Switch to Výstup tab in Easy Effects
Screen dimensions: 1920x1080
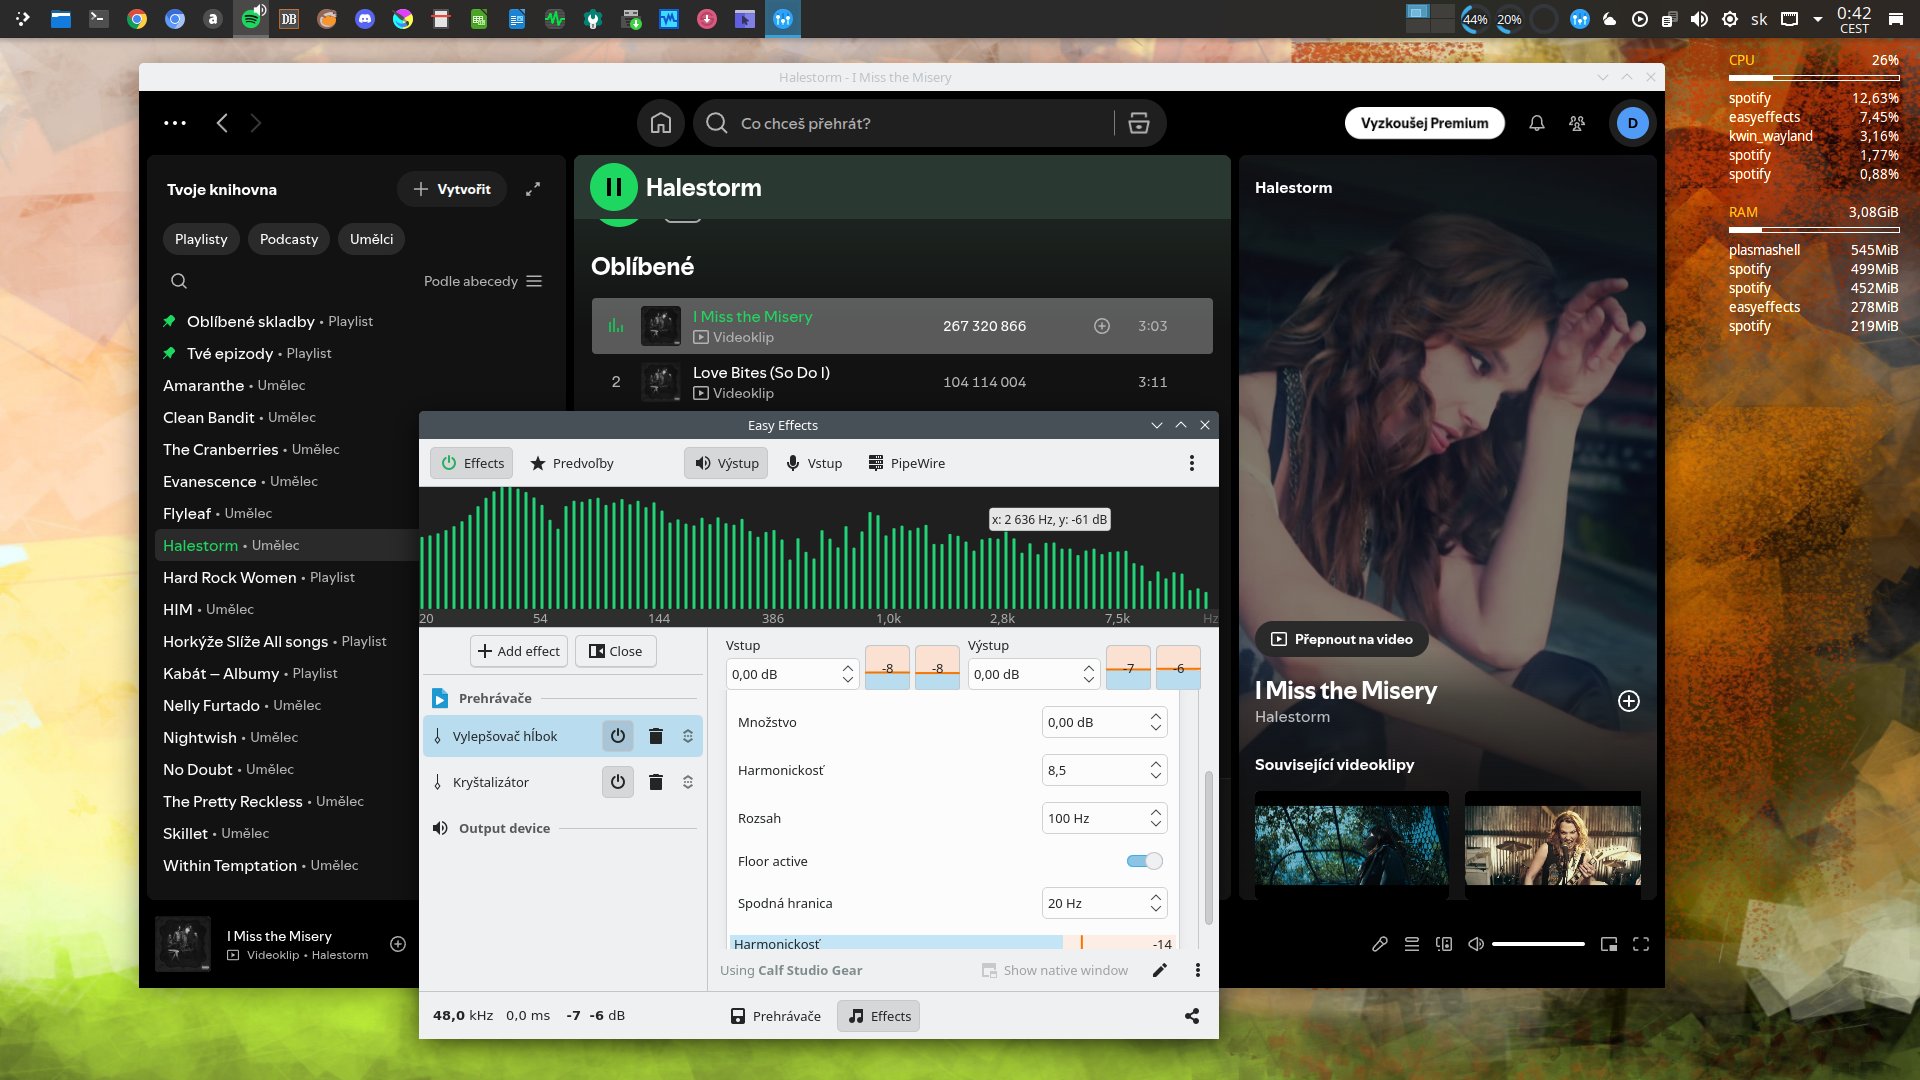[x=726, y=463]
